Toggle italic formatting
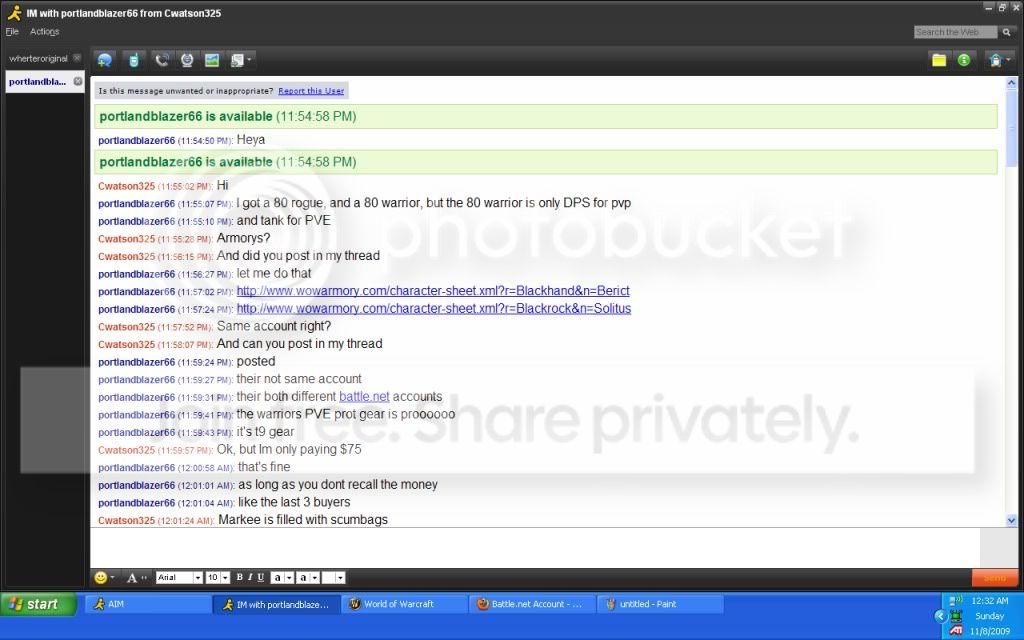The height and width of the screenshot is (640, 1024). (x=250, y=577)
